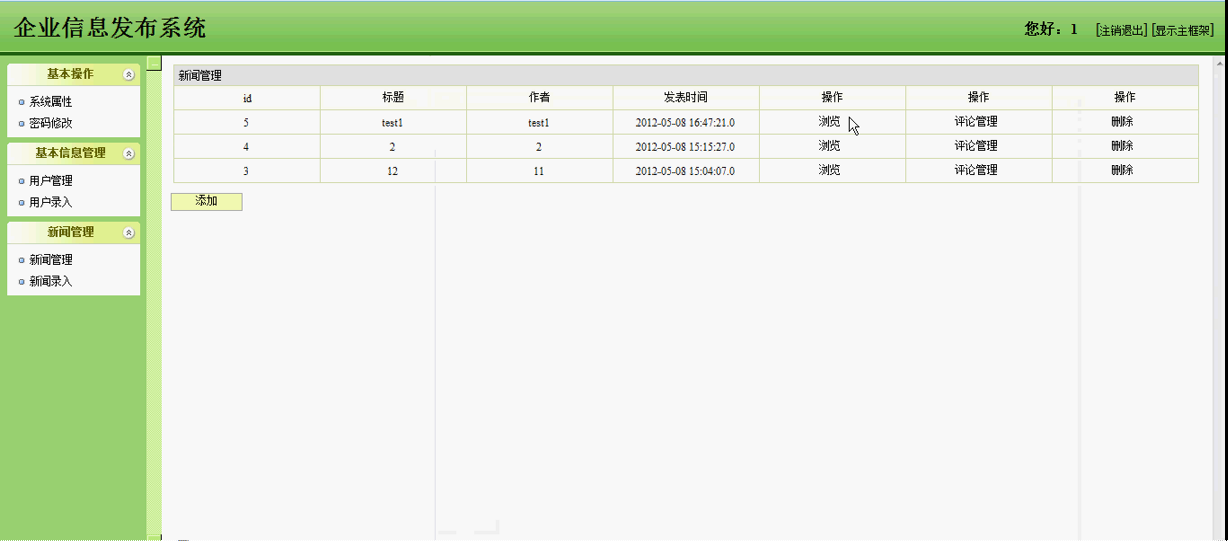Click the bullet icon beside 新闻录入

(21, 282)
